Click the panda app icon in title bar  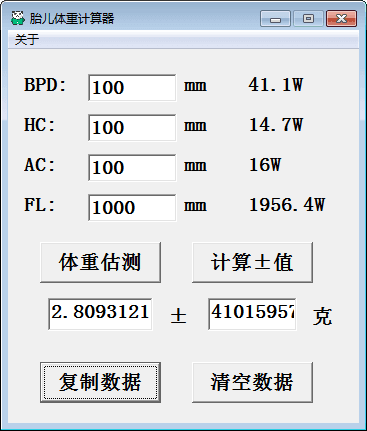(18, 18)
